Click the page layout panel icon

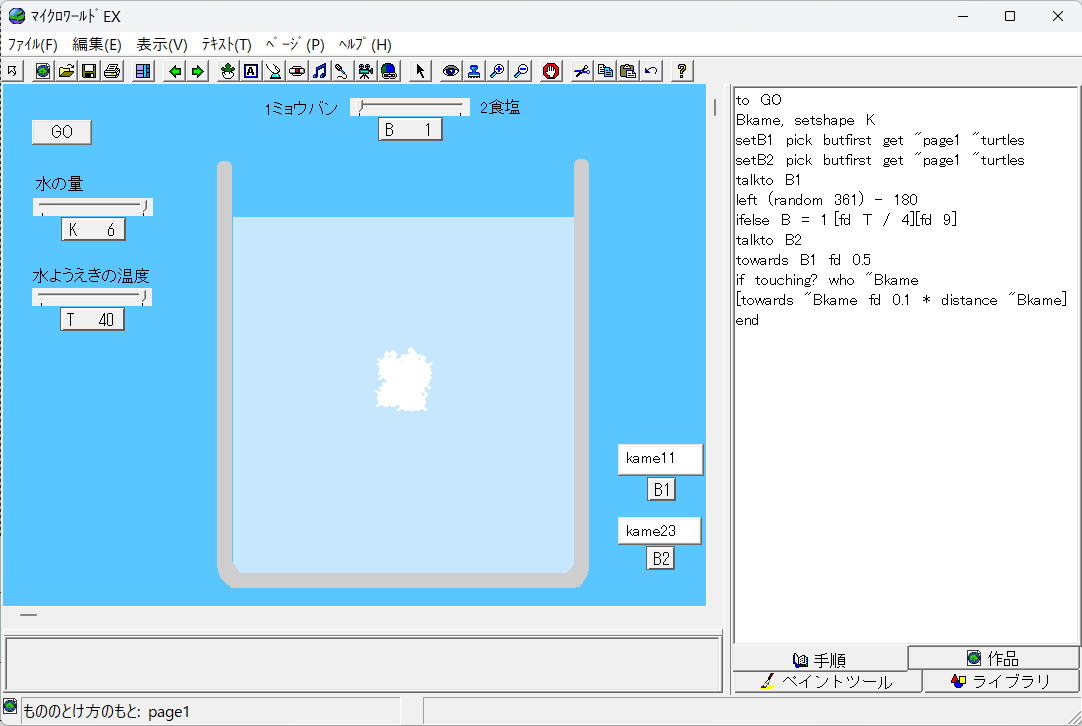pyautogui.click(x=144, y=71)
